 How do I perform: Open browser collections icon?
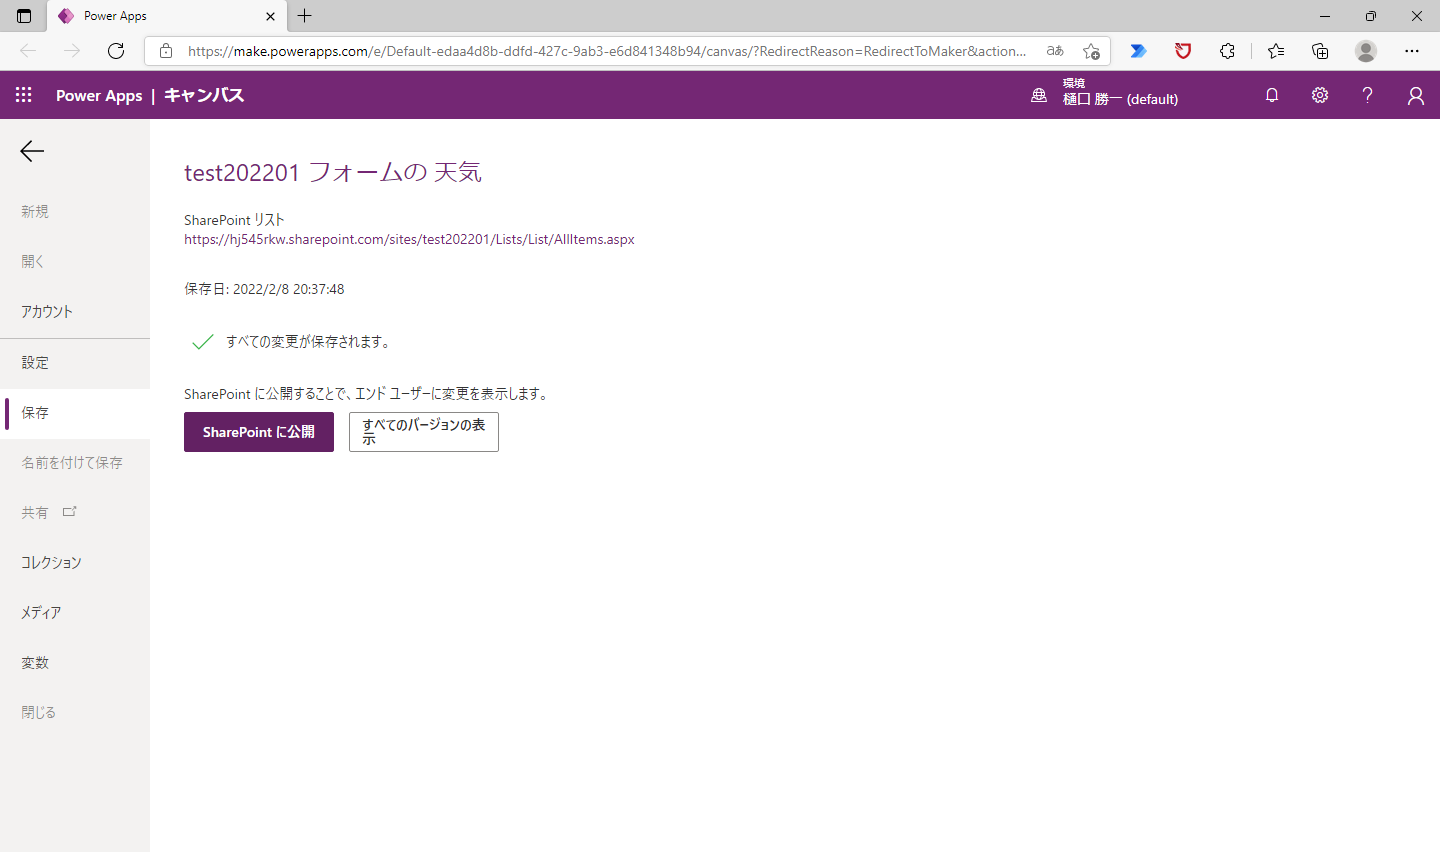tap(1320, 51)
